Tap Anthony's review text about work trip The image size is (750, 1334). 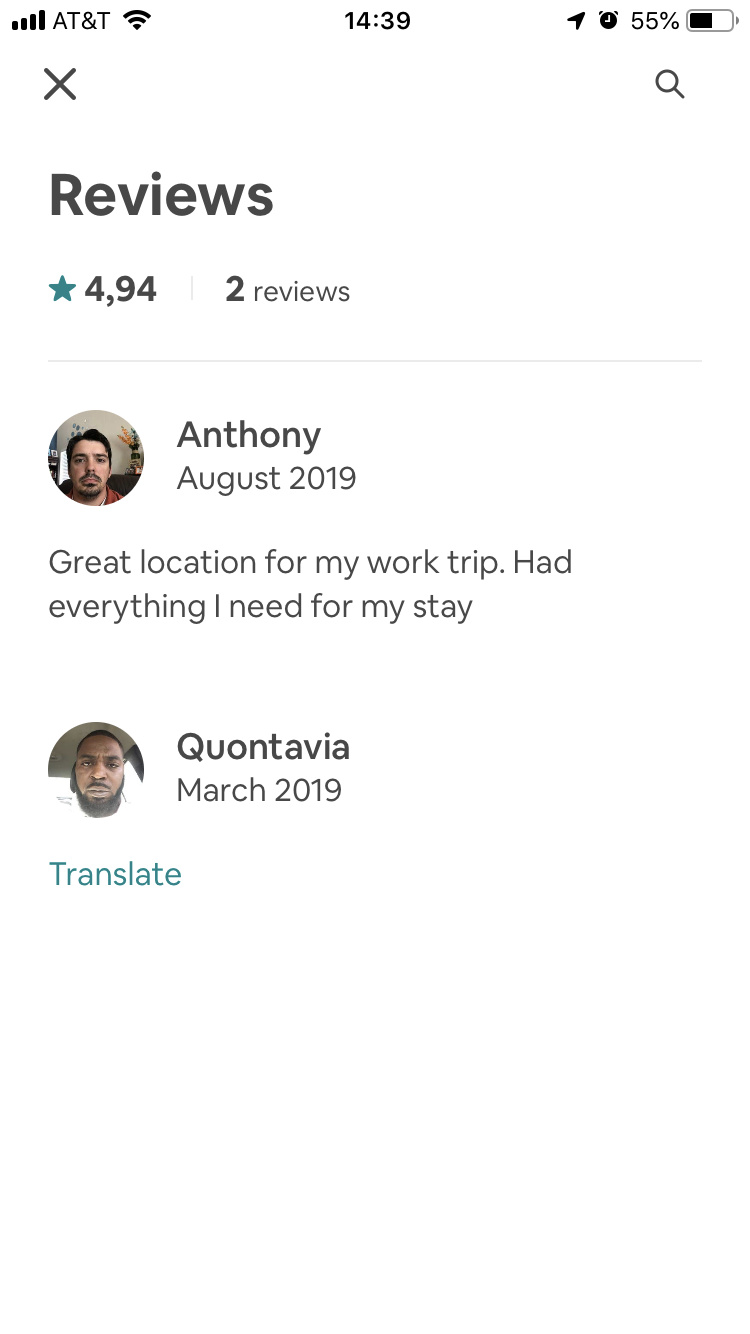tap(310, 584)
